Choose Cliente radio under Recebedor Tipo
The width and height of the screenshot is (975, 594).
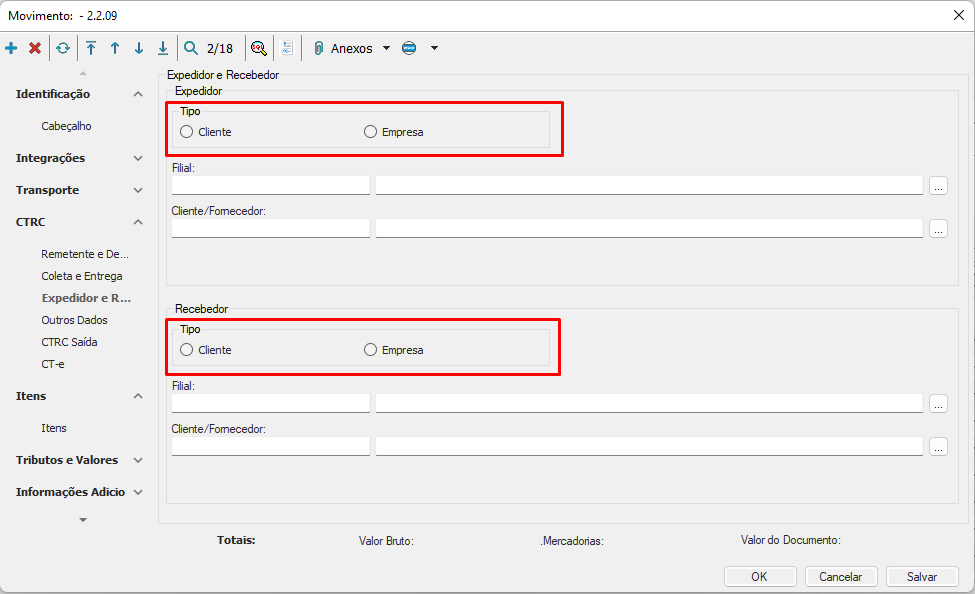pyautogui.click(x=187, y=350)
